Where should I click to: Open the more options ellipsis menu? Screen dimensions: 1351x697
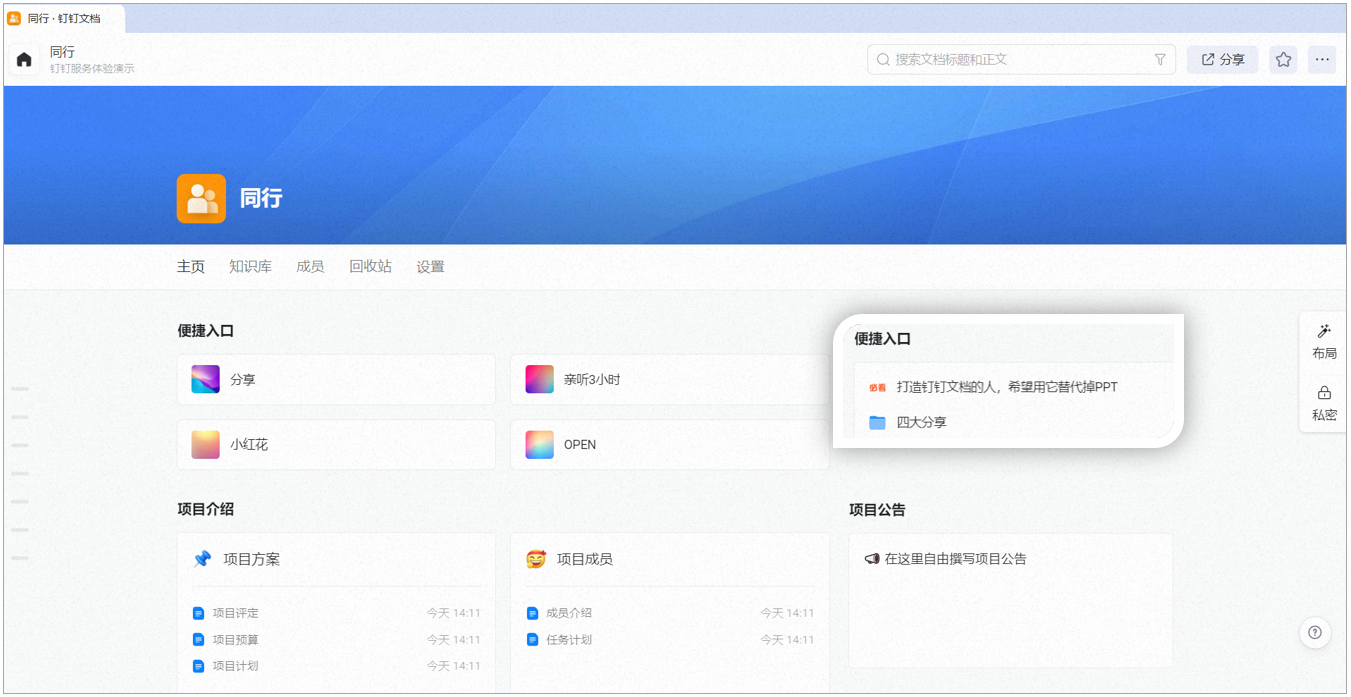tap(1322, 60)
